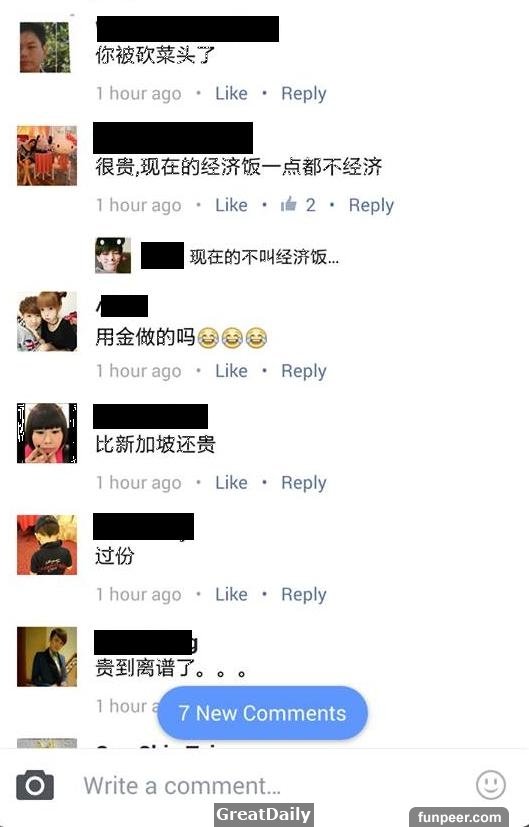The image size is (529, 827).
Task: Like the 你被砍菜头了 comment
Action: coord(231,93)
